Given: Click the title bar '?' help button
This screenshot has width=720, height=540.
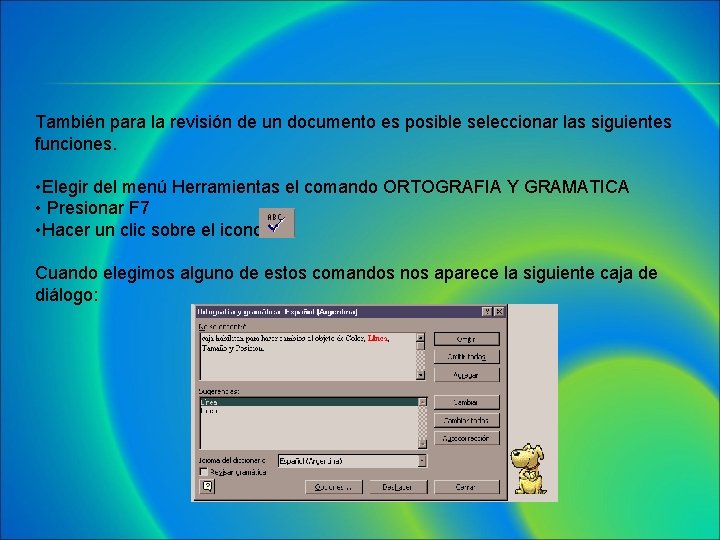Looking at the screenshot, I should 487,312.
